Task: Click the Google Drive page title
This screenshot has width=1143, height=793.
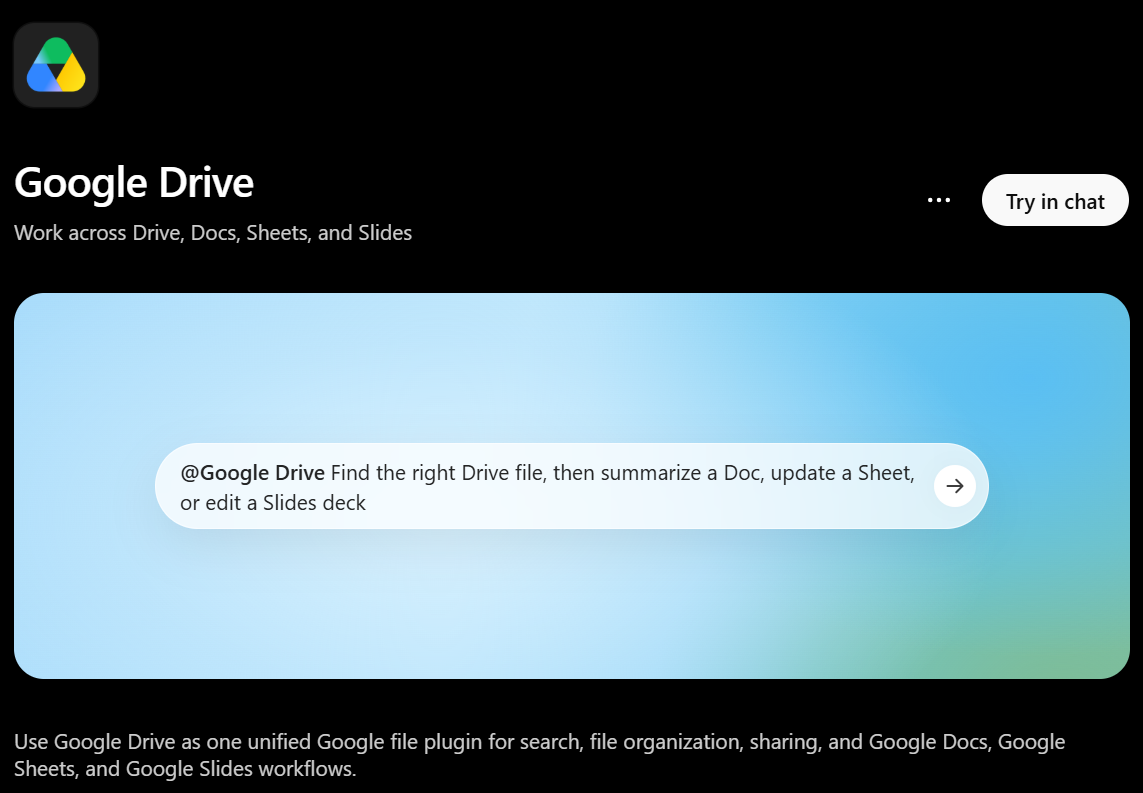Action: pos(134,183)
